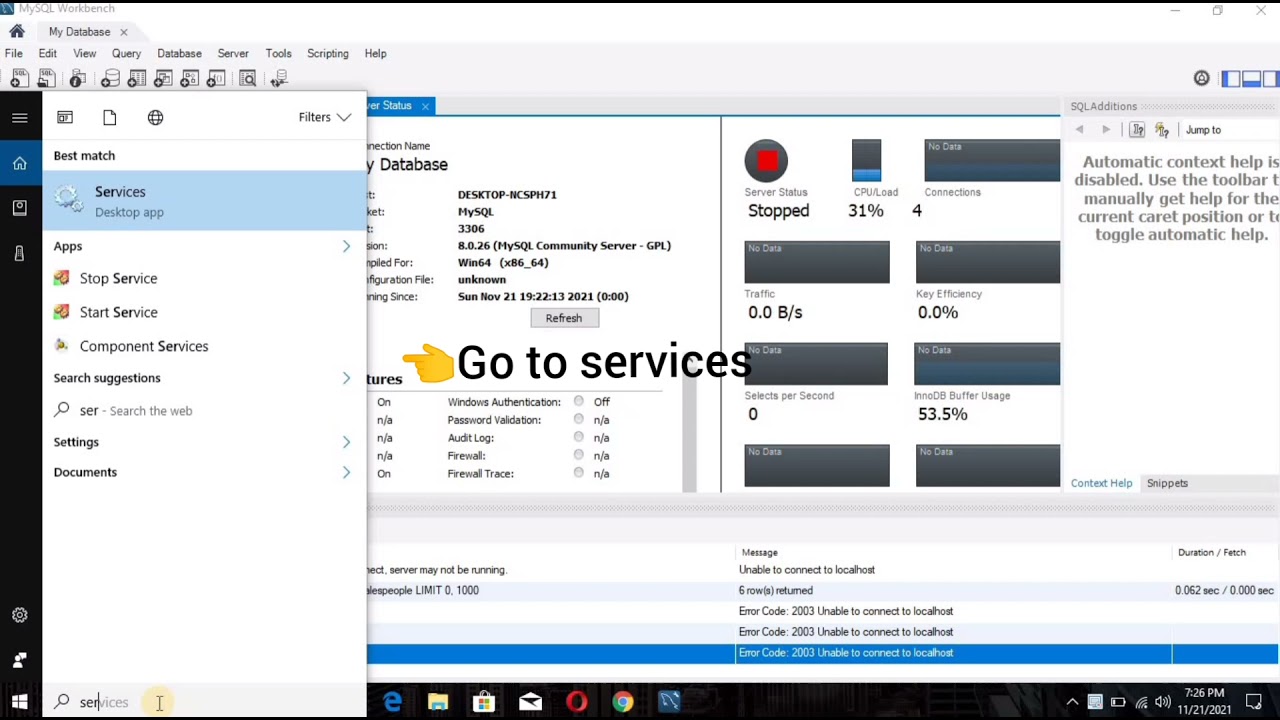Switch to the Context Help tab
Screen dimensions: 1280x720
pos(1102,483)
